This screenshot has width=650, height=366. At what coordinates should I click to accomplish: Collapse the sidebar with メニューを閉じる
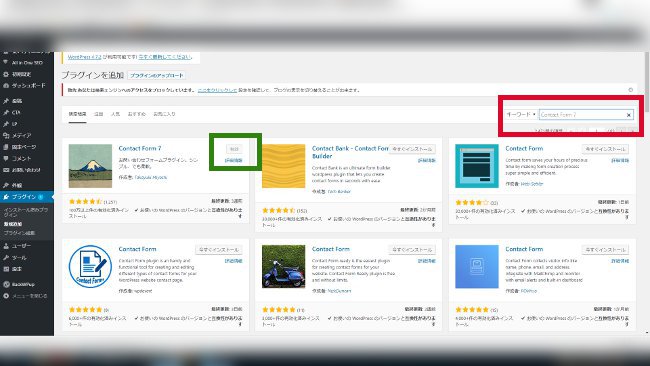click(x=27, y=296)
